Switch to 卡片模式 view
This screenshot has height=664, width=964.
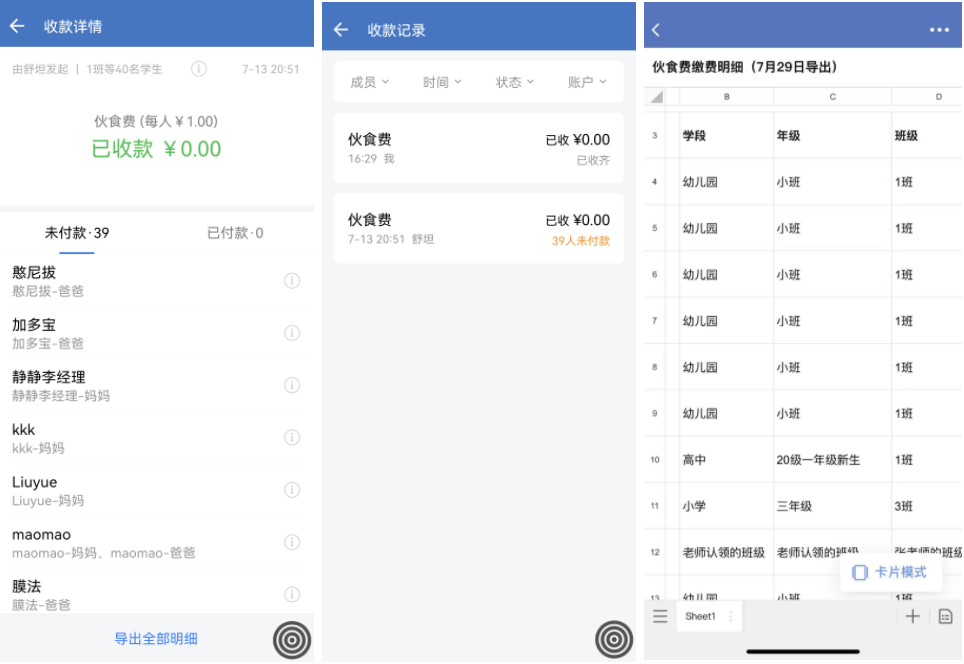pos(890,572)
